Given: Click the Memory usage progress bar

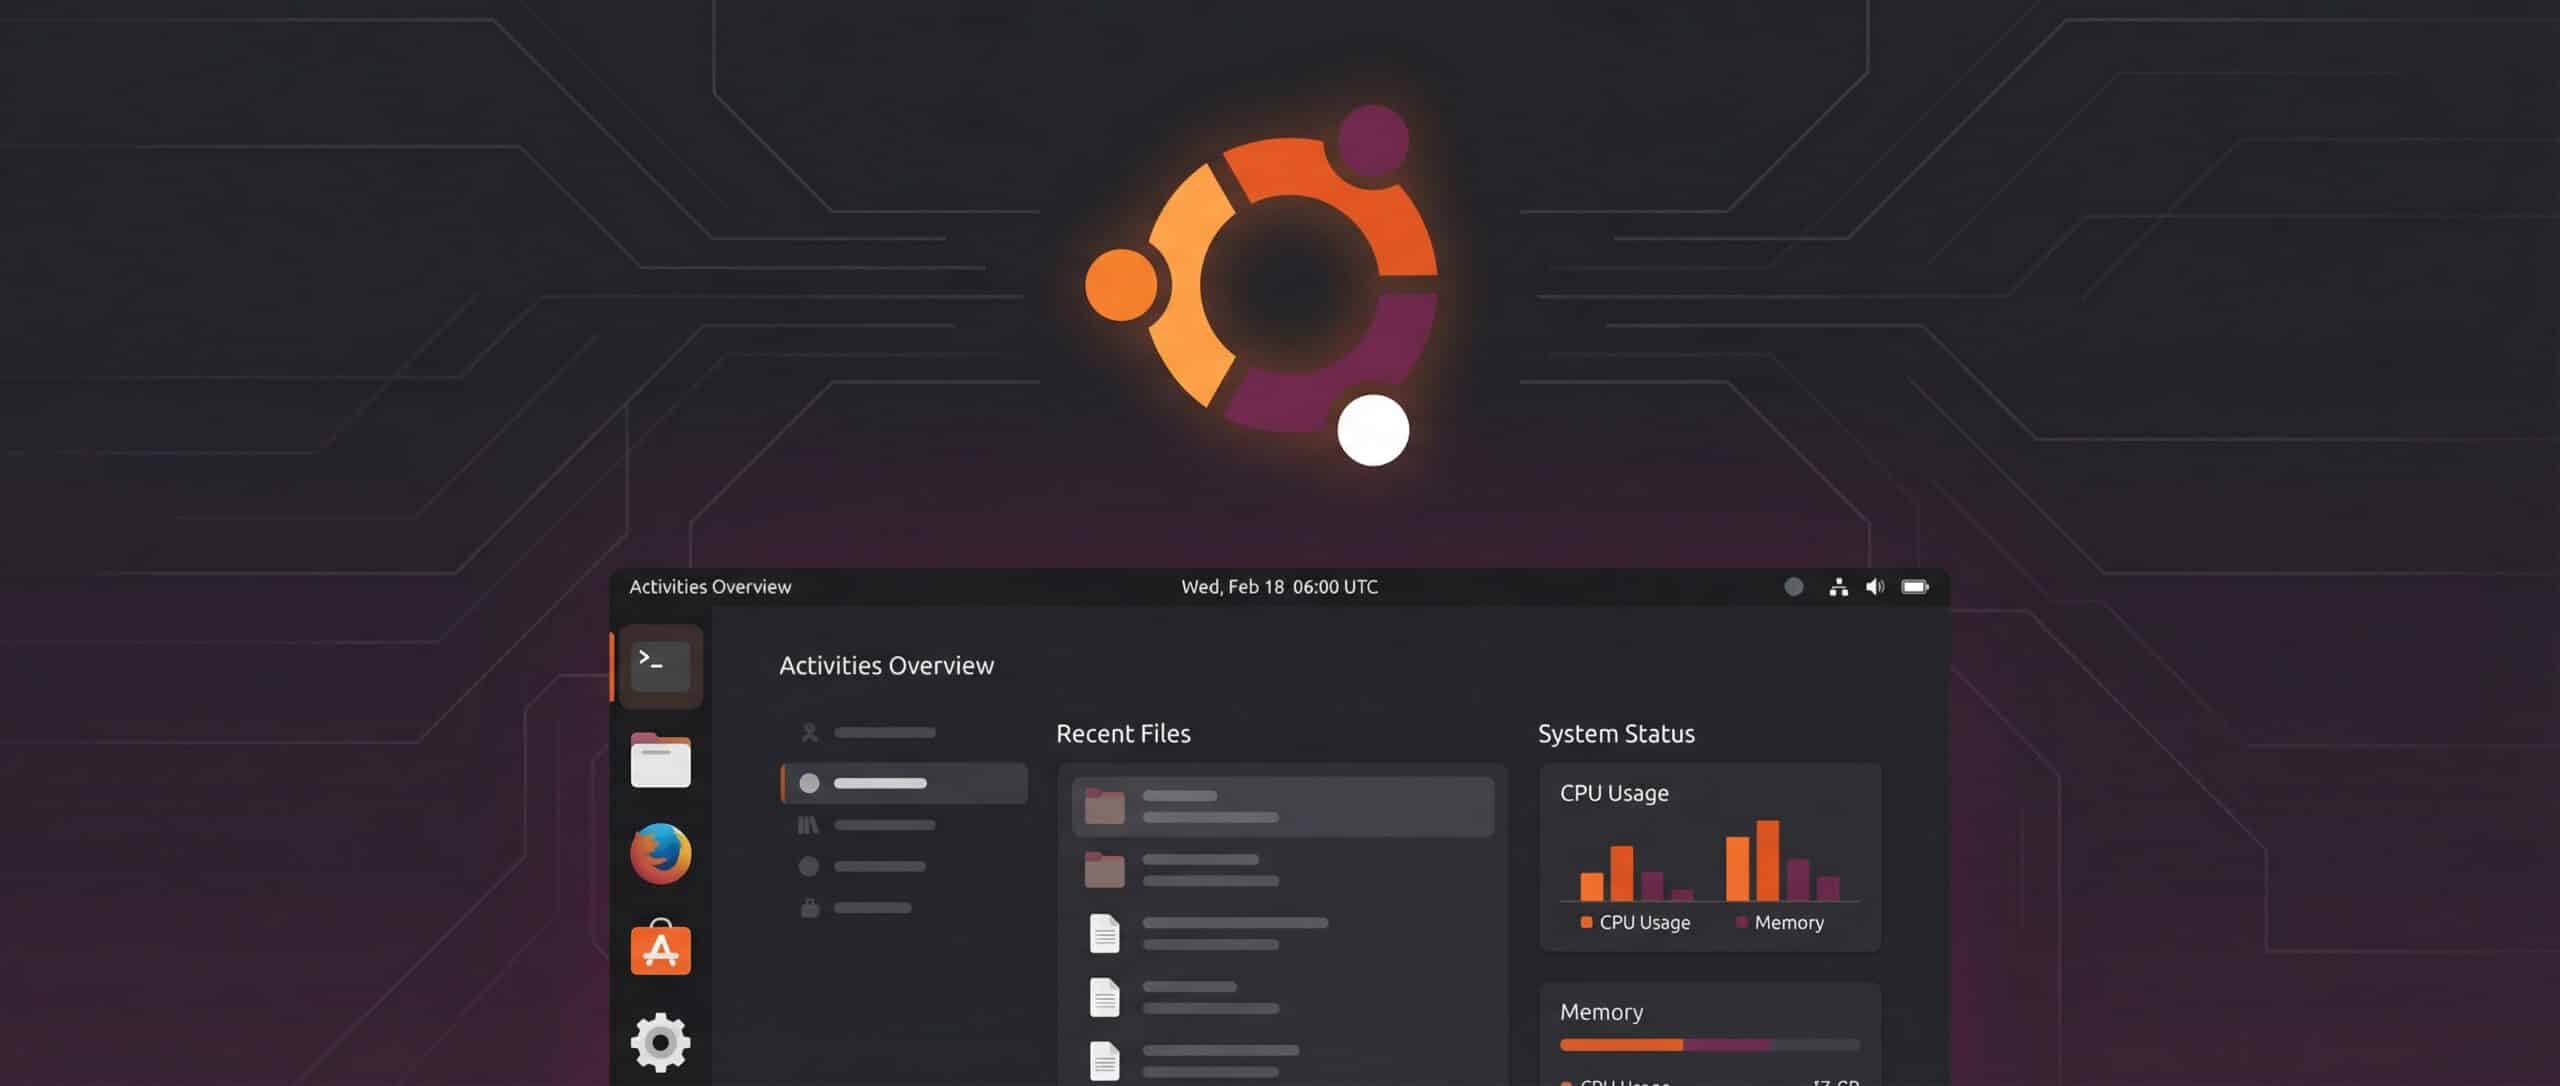Looking at the screenshot, I should (1709, 1045).
